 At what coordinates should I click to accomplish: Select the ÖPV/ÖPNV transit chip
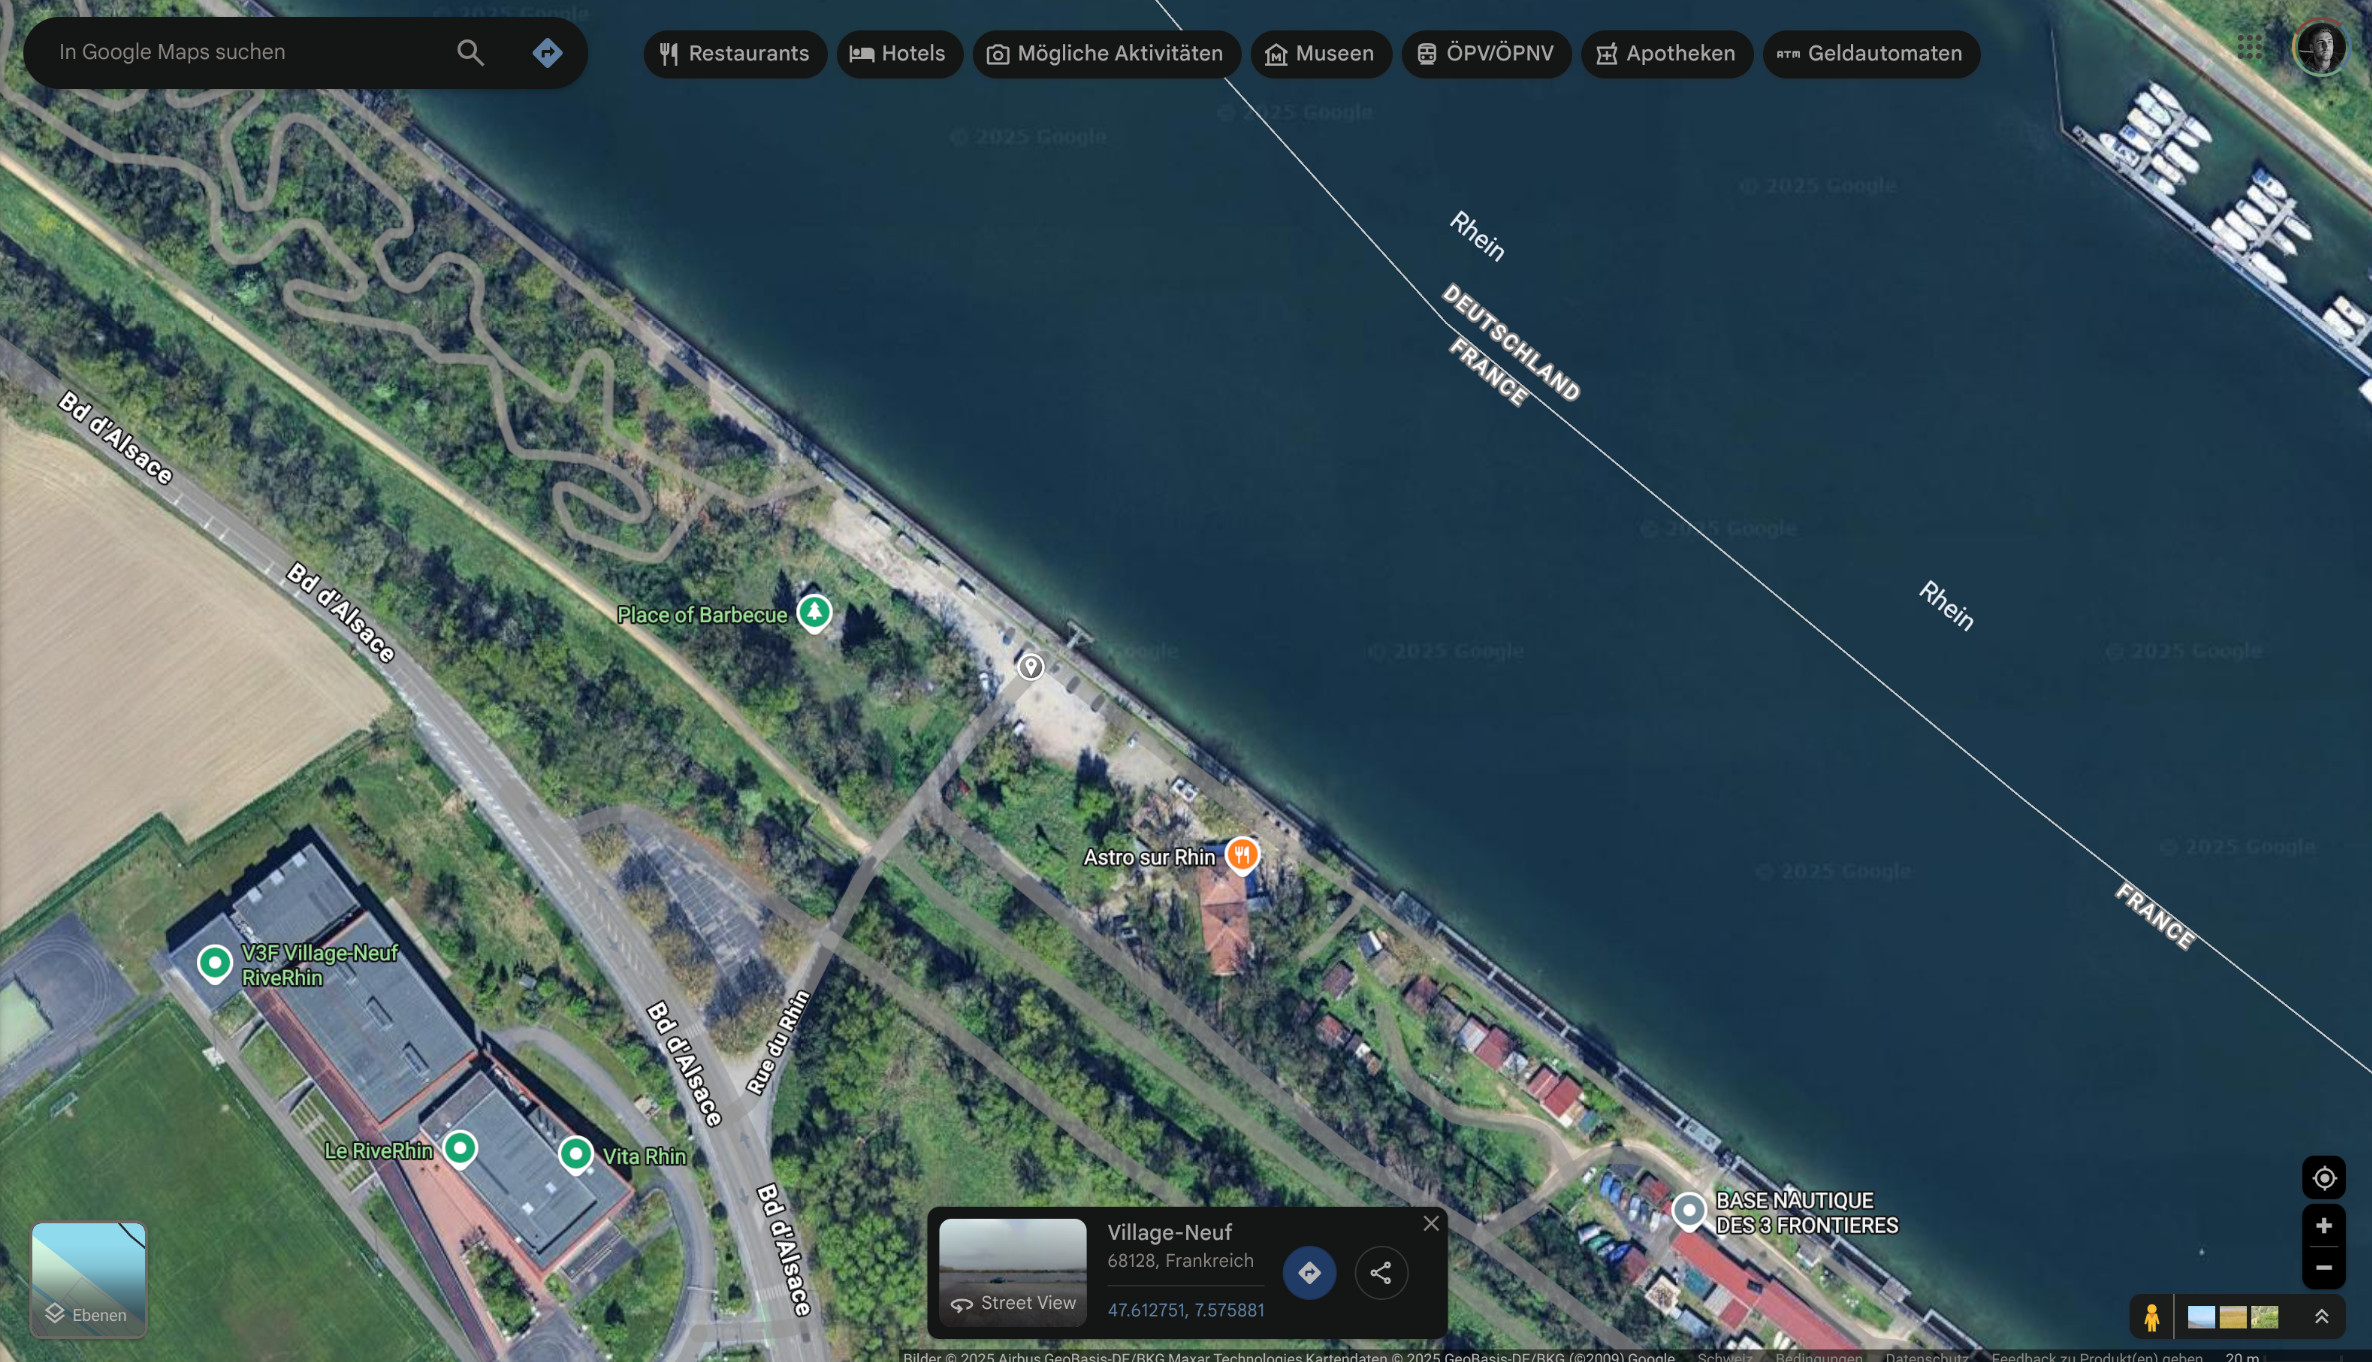pyautogui.click(x=1486, y=54)
